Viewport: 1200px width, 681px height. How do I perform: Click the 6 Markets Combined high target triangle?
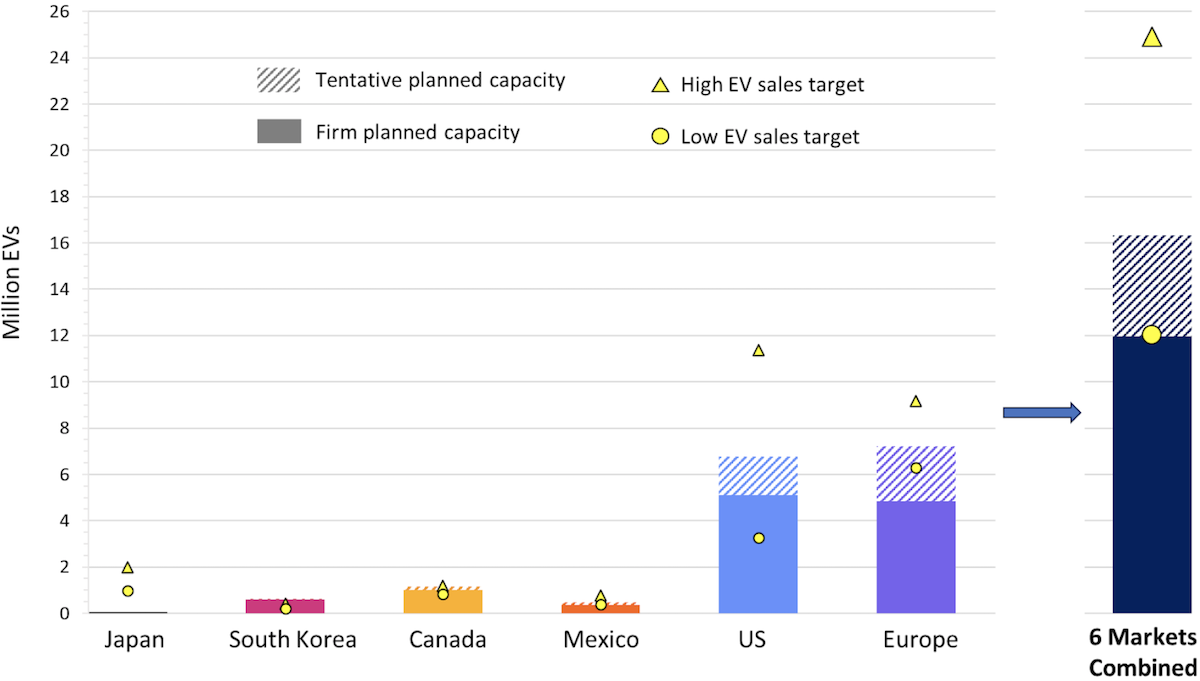(x=1151, y=38)
